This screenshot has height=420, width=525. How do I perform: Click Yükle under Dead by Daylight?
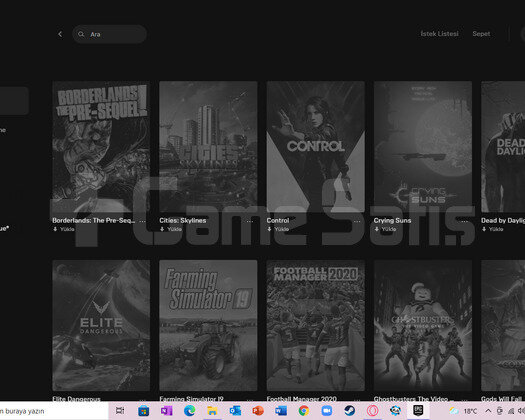[493, 229]
